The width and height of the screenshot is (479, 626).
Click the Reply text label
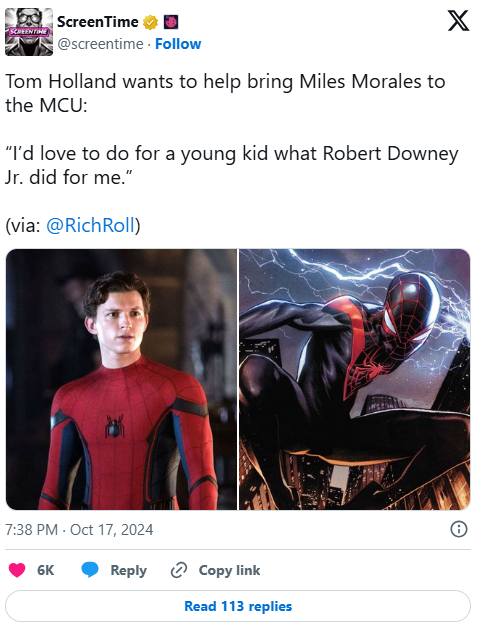[129, 570]
